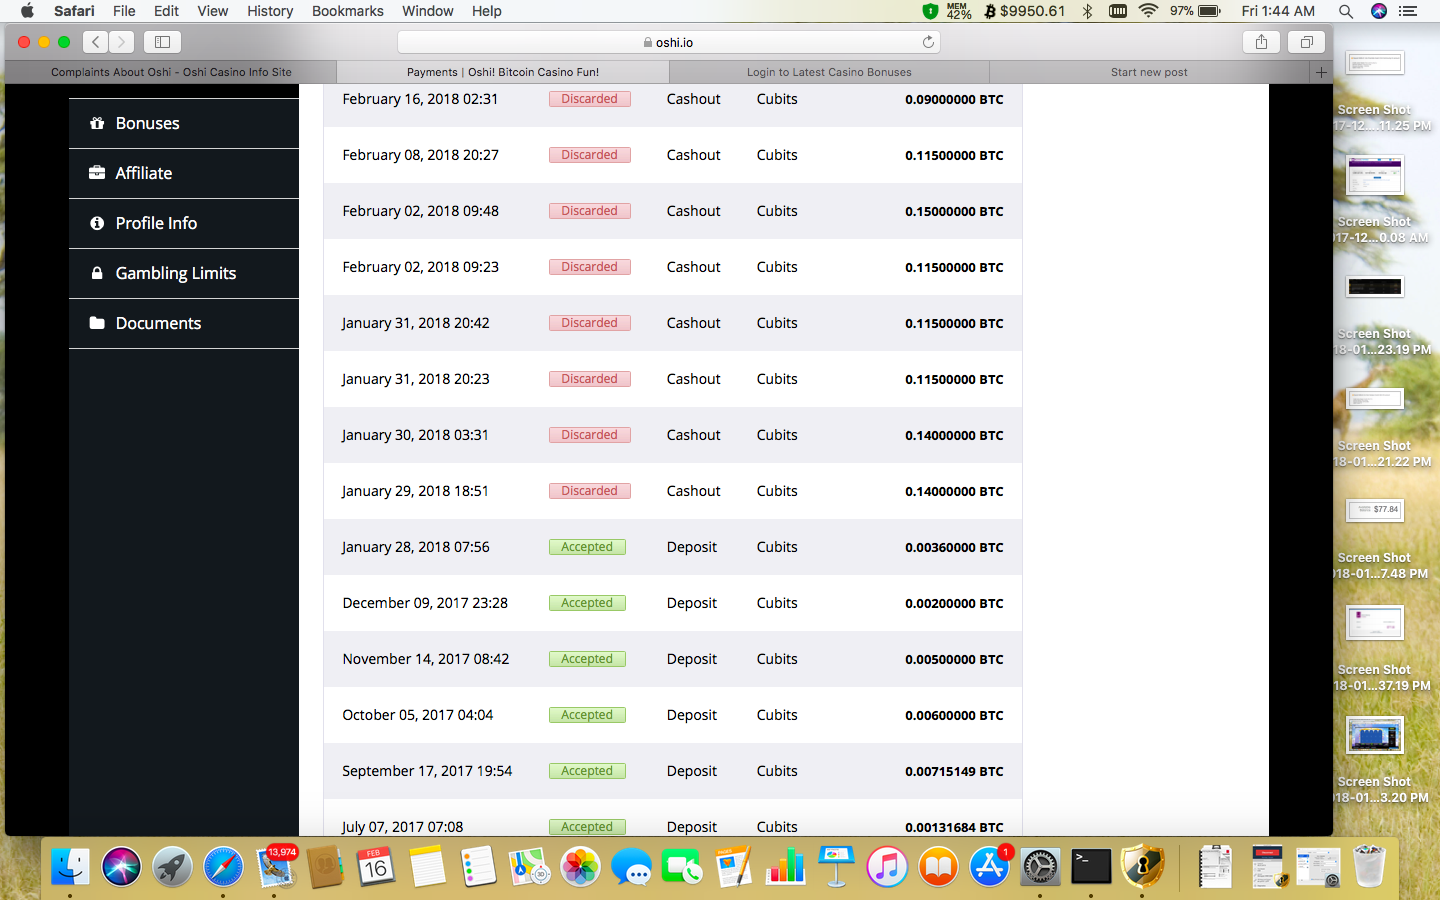Open the Apple menu
This screenshot has height=900, width=1440.
(x=27, y=11)
